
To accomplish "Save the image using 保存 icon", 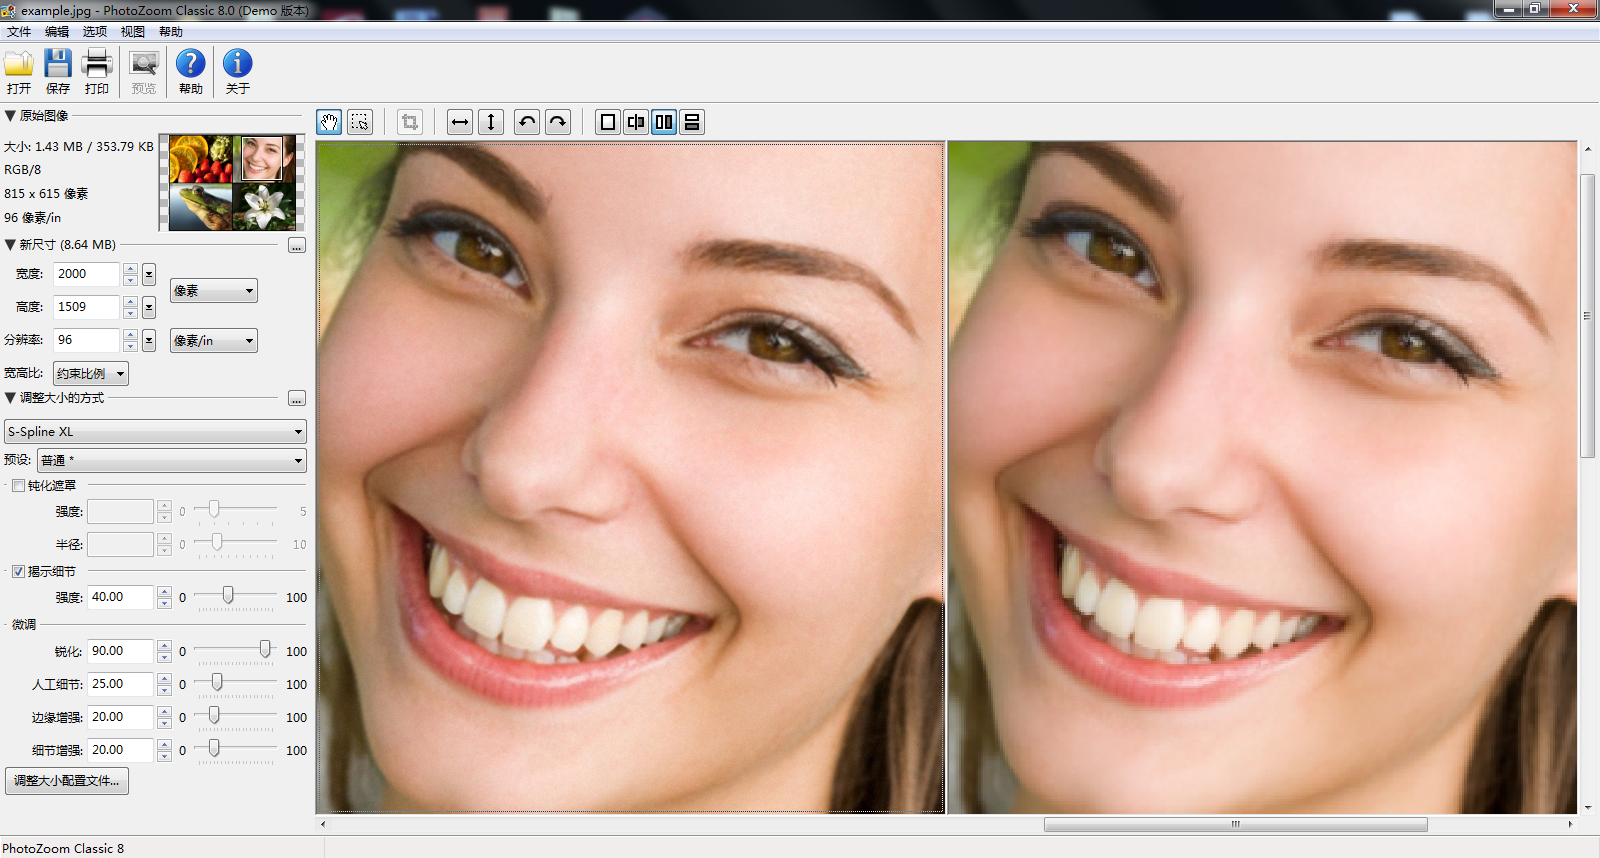I will 58,71.
